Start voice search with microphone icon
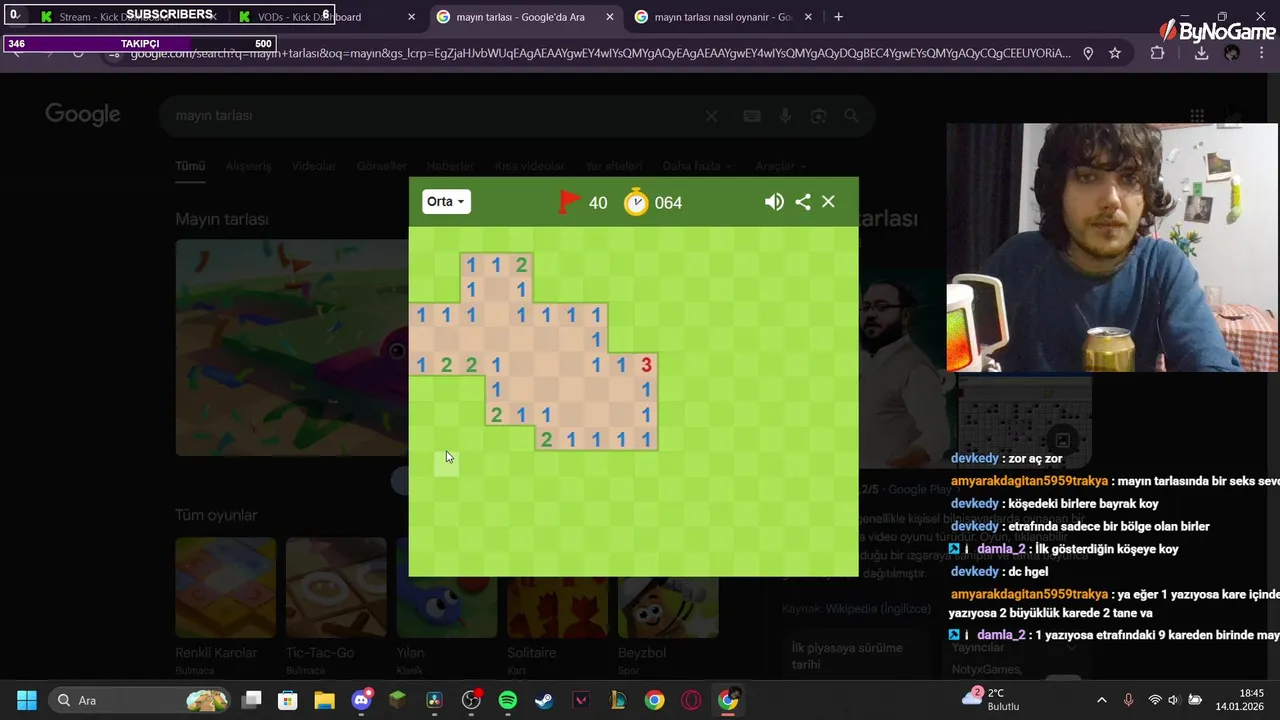Viewport: 1280px width, 720px height. pos(785,116)
